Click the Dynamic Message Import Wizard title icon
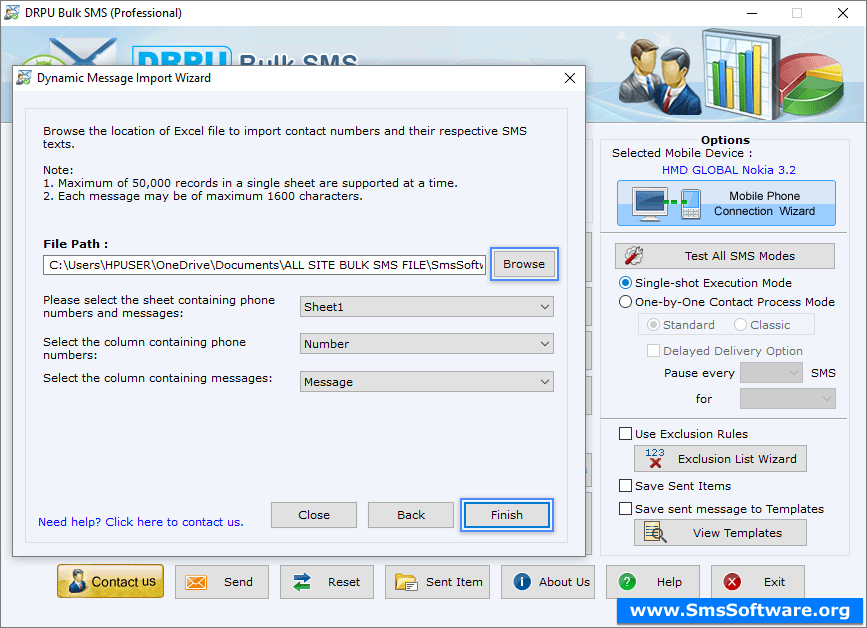This screenshot has height=628, width=867. [x=24, y=78]
